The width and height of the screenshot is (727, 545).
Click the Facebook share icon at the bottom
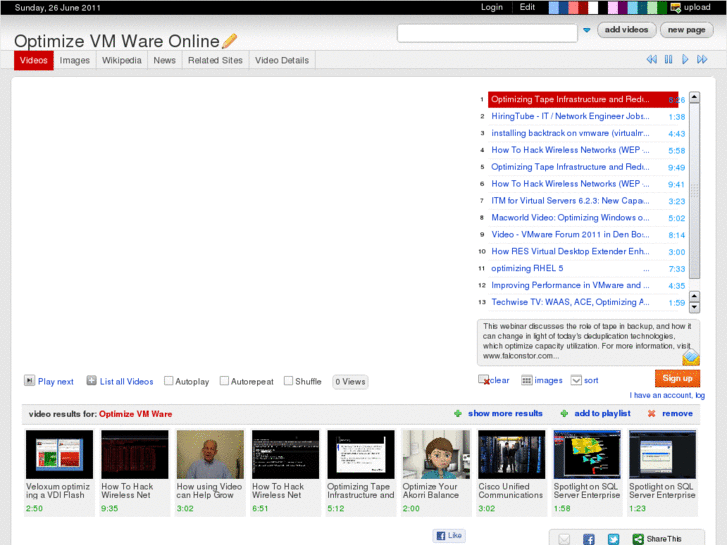point(588,539)
